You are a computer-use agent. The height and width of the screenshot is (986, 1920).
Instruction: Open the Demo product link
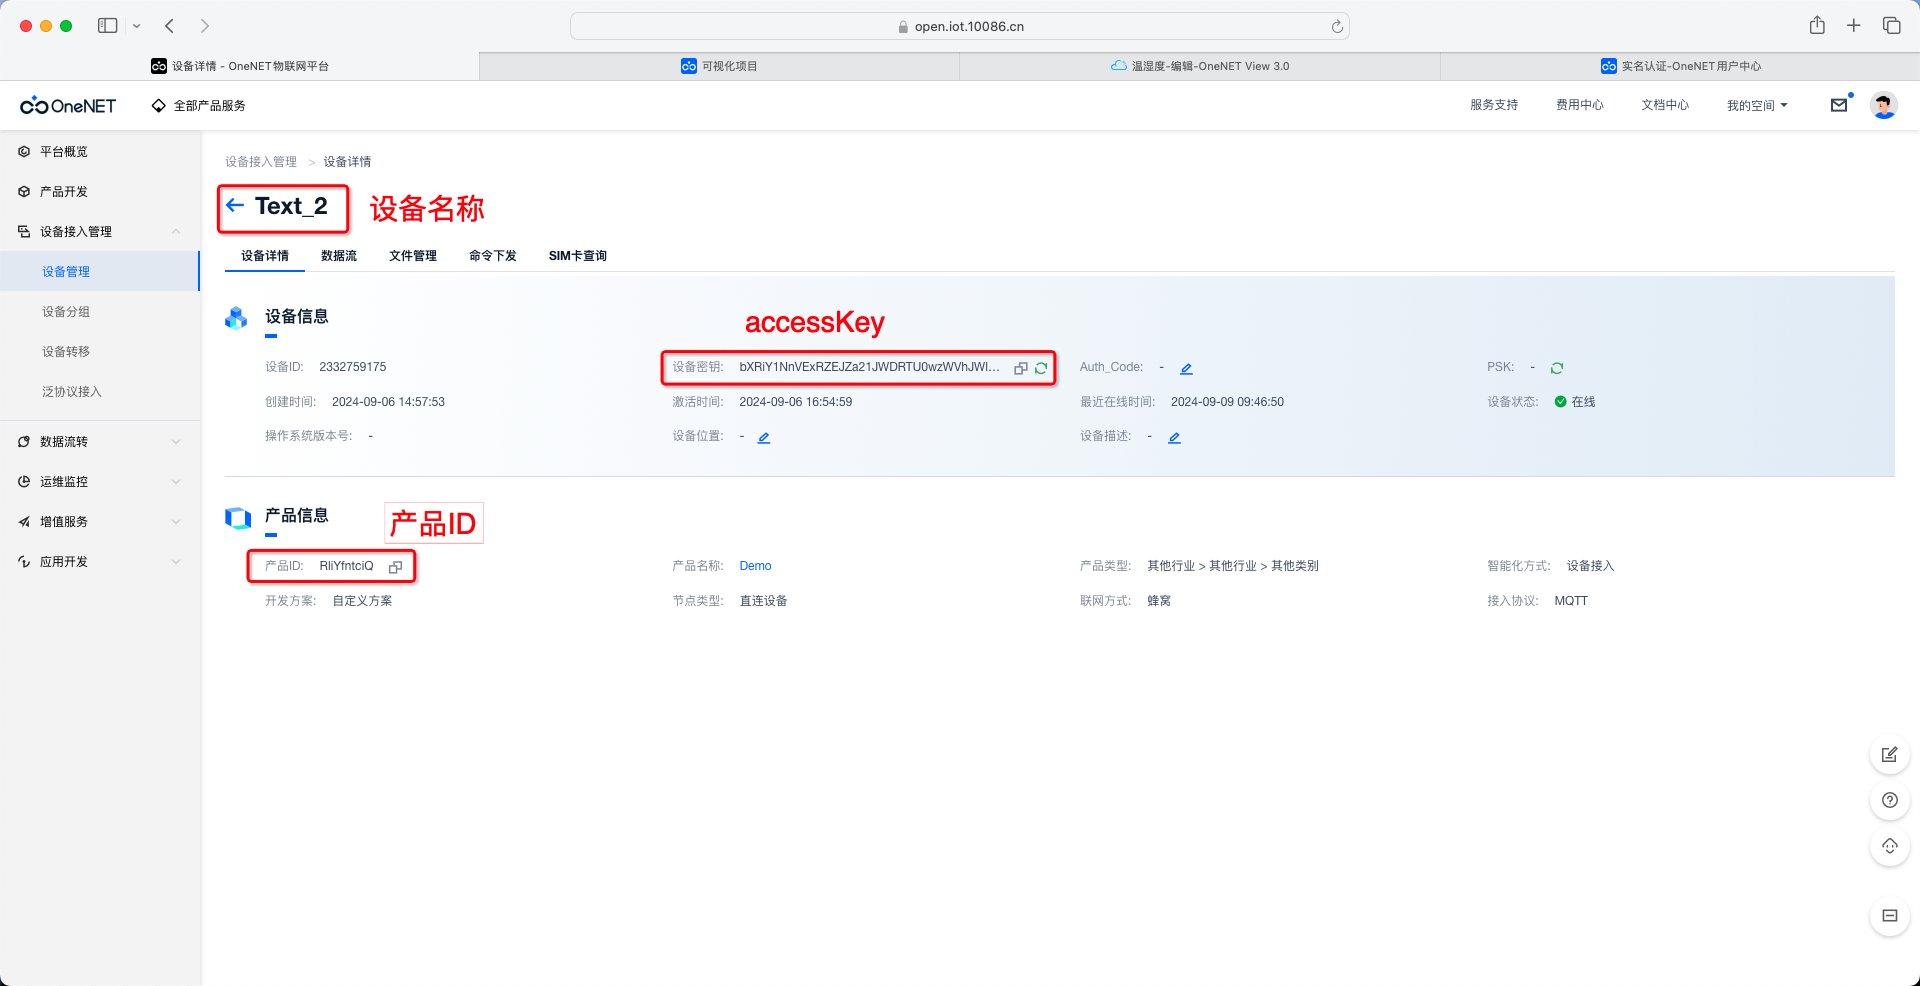(x=755, y=566)
